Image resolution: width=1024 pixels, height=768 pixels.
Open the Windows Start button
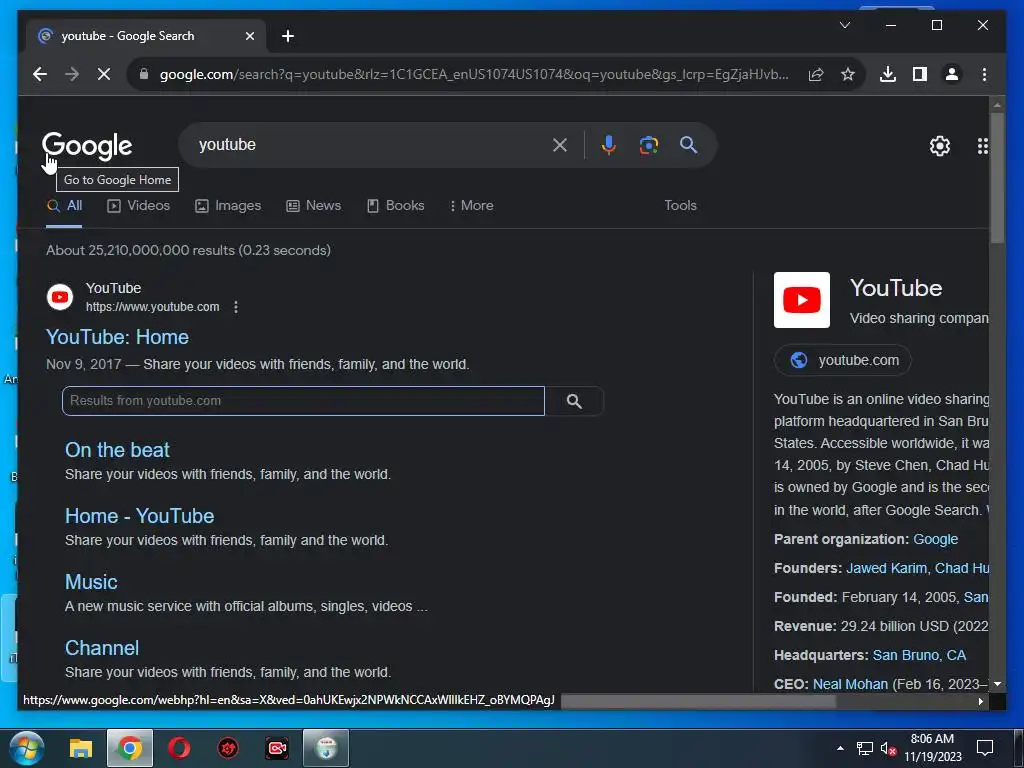(x=27, y=748)
